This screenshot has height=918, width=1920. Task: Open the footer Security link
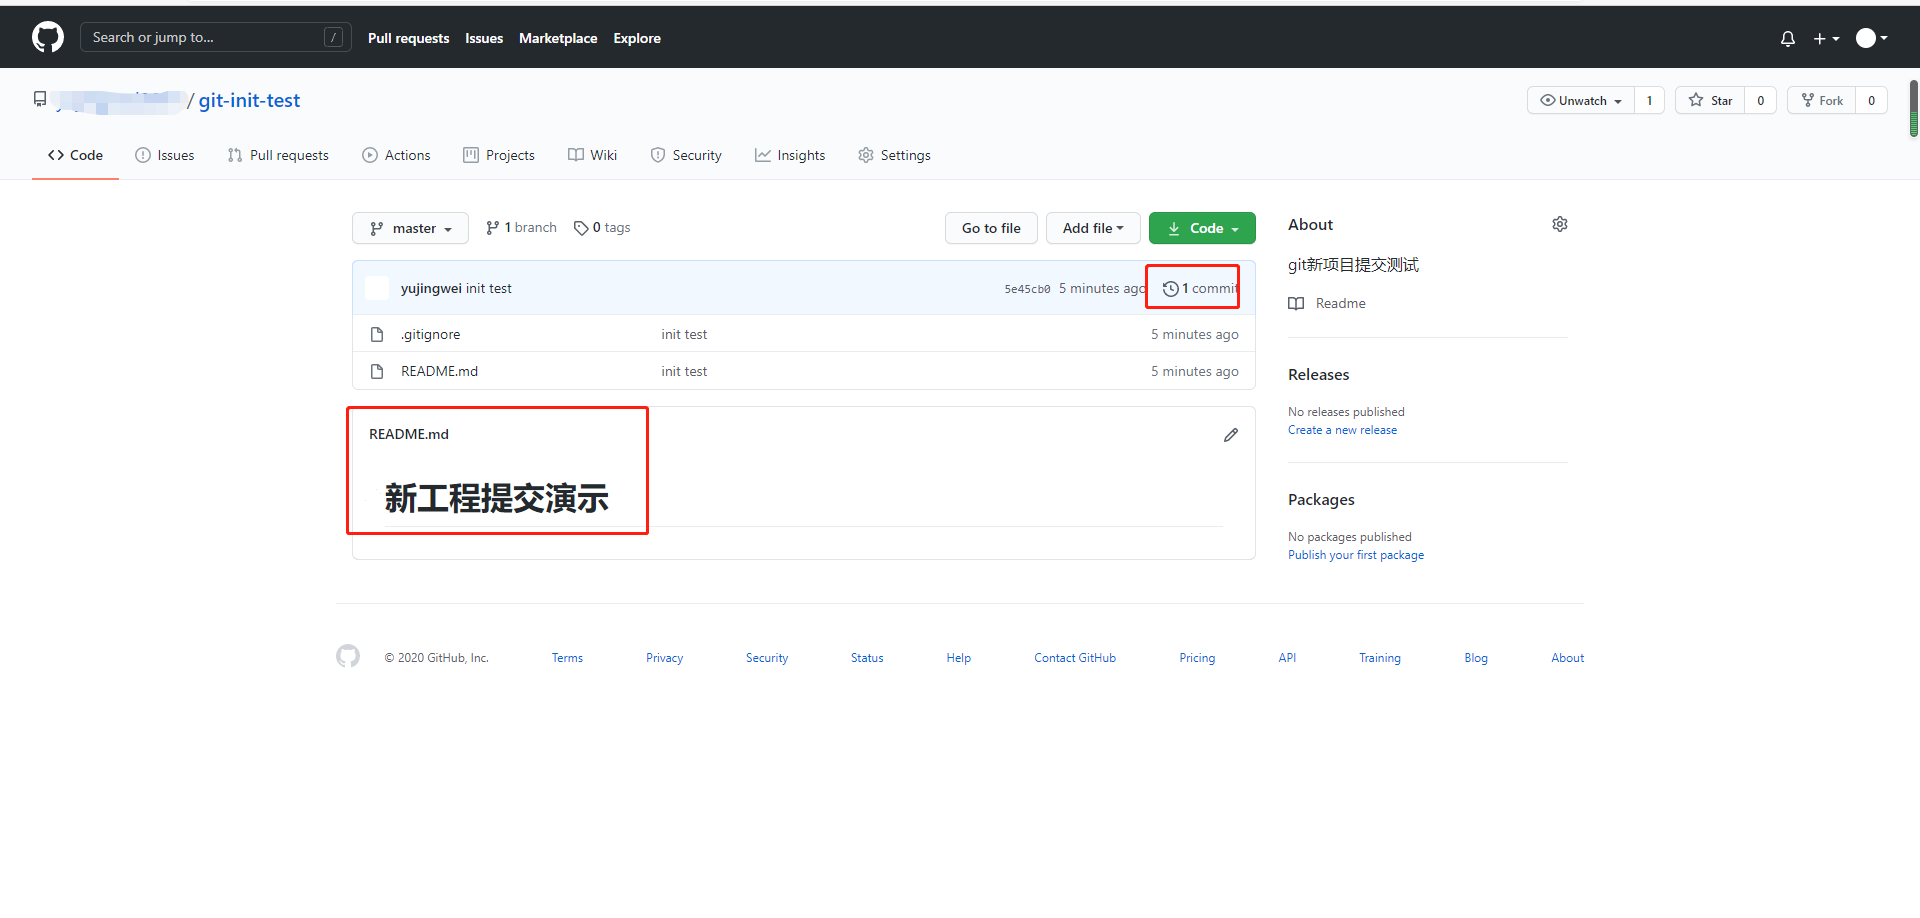[767, 658]
